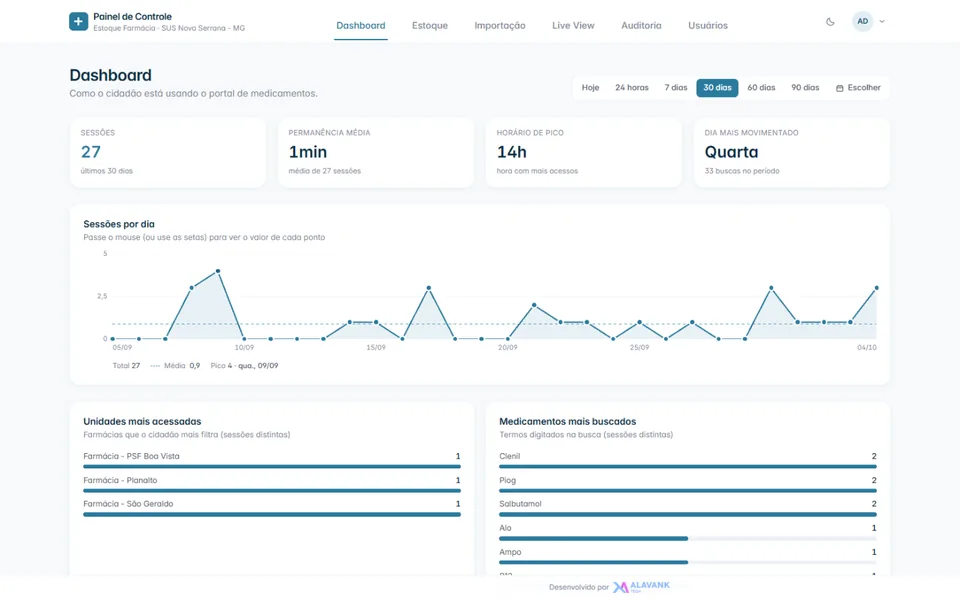Click the Média 0,9 legend entry
This screenshot has height=600, width=960.
point(175,366)
